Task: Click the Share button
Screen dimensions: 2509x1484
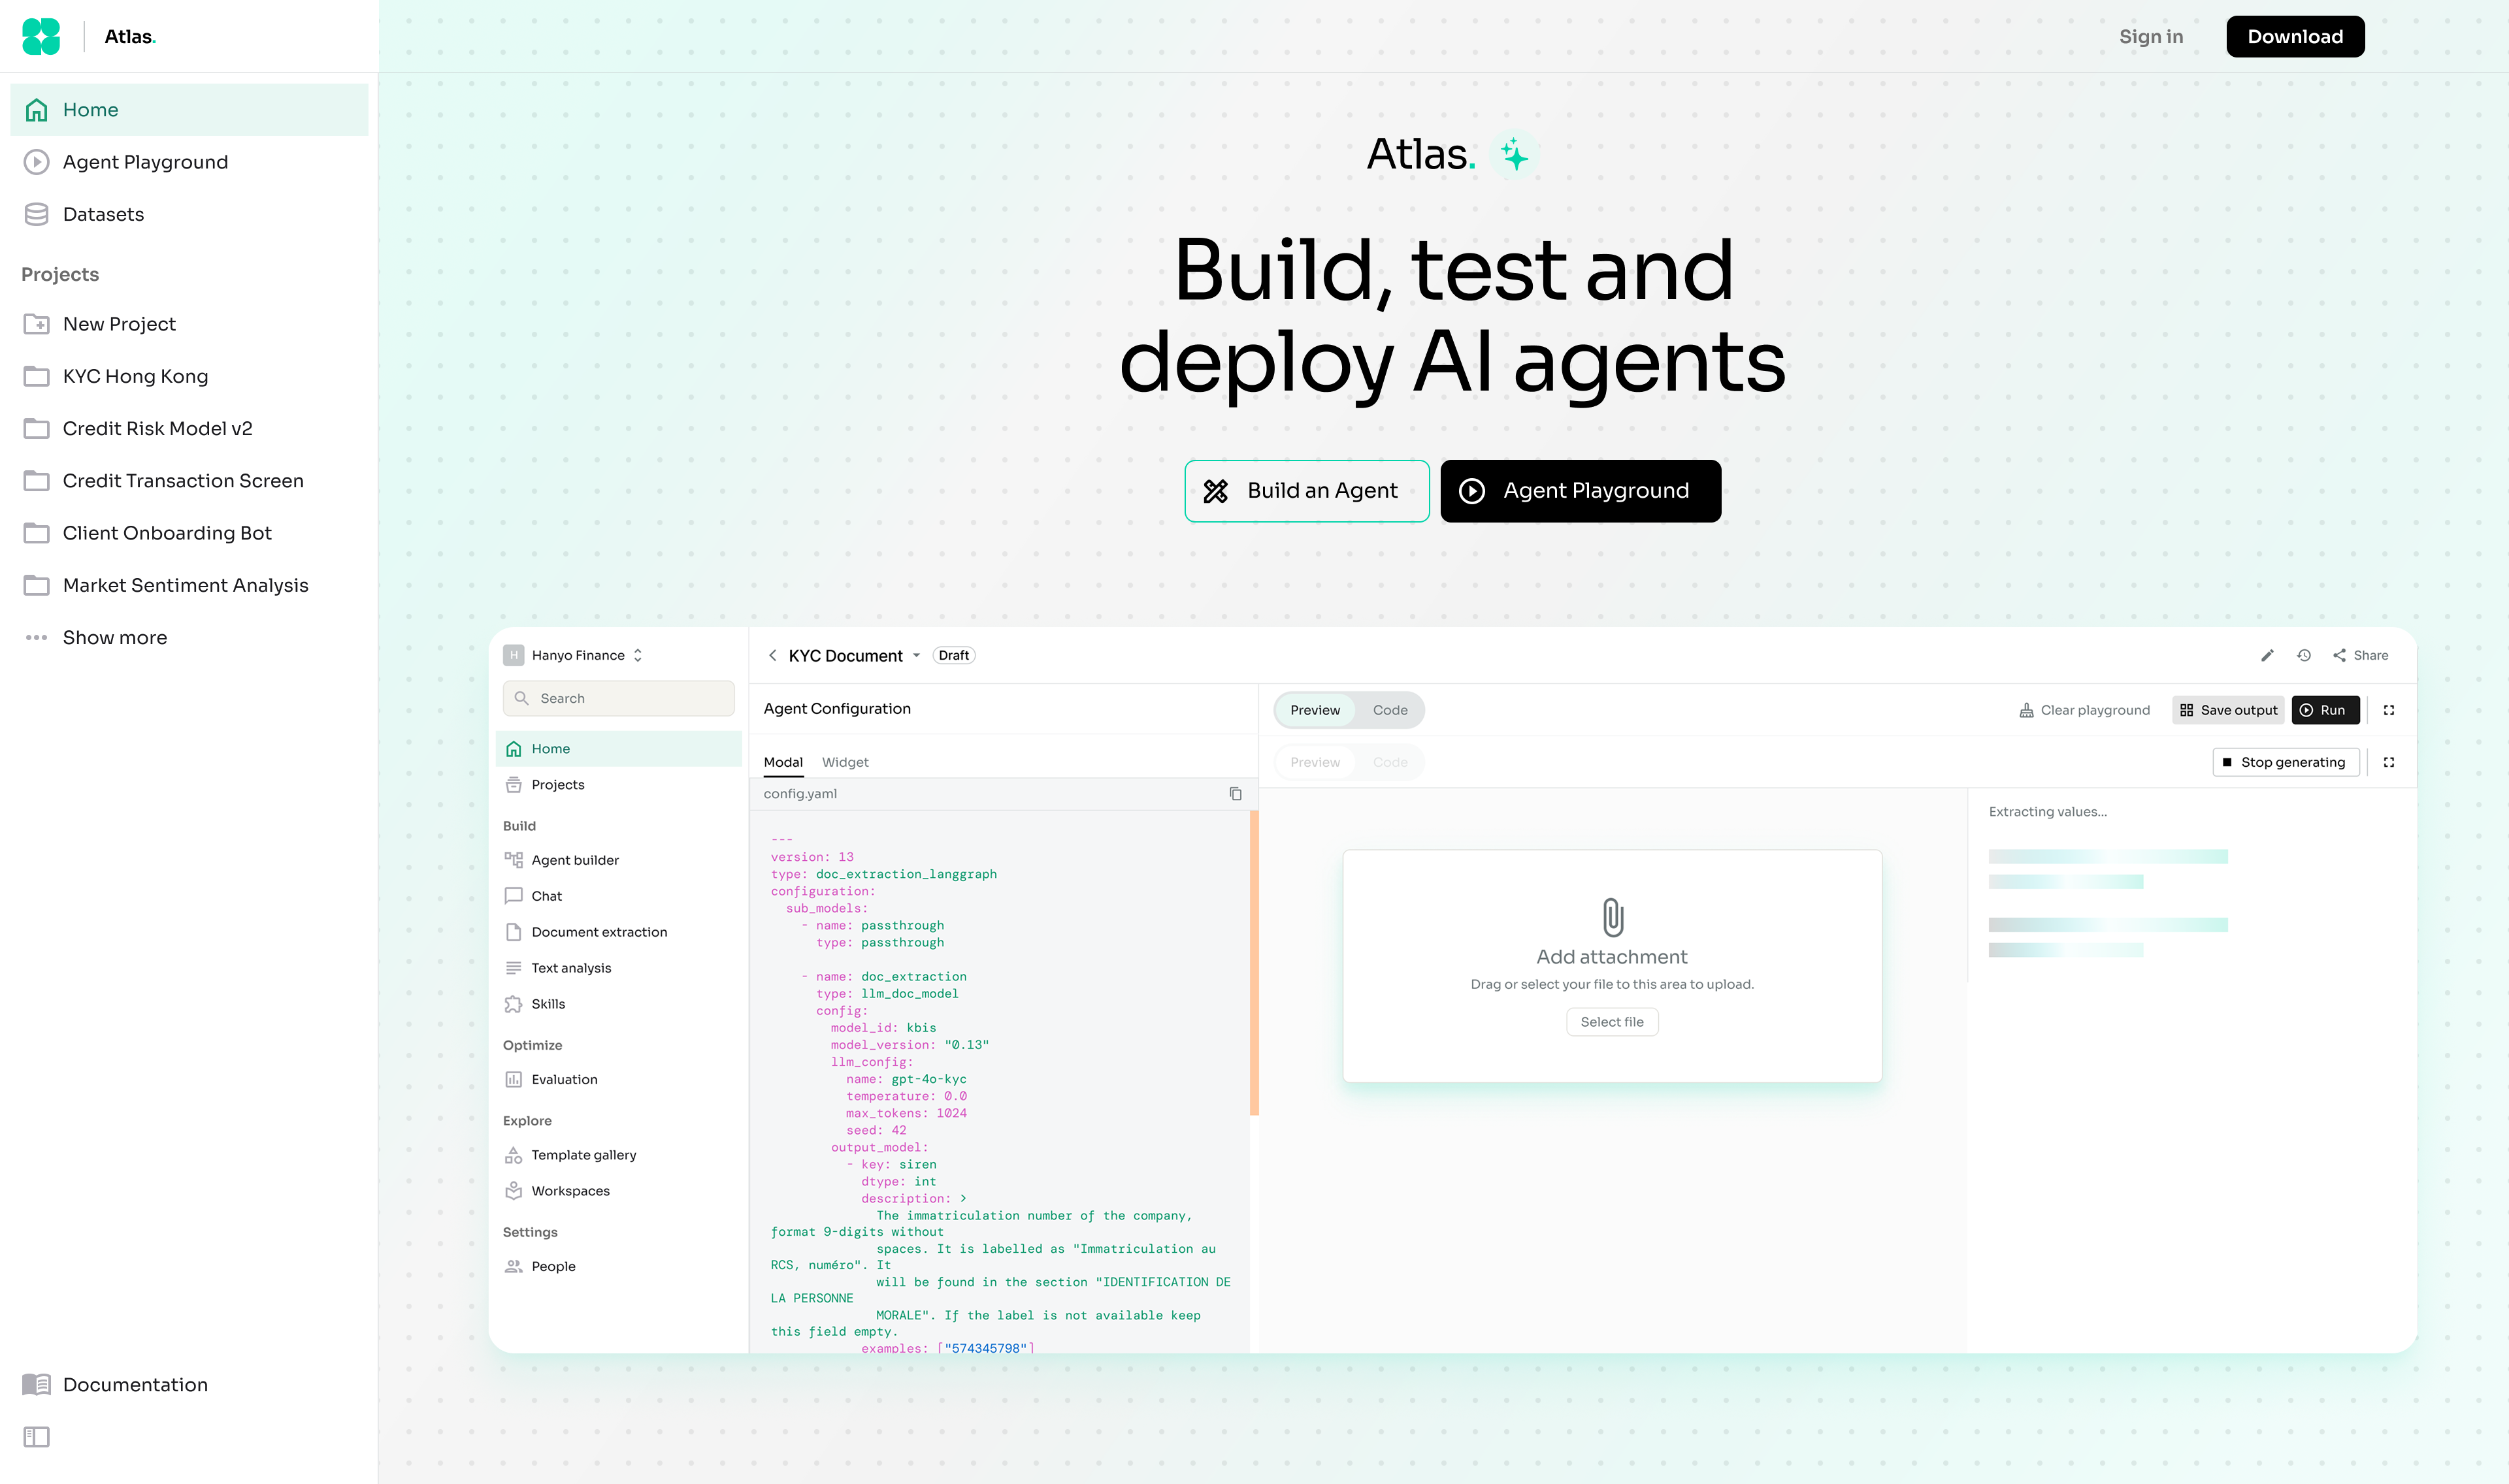Action: [2361, 655]
